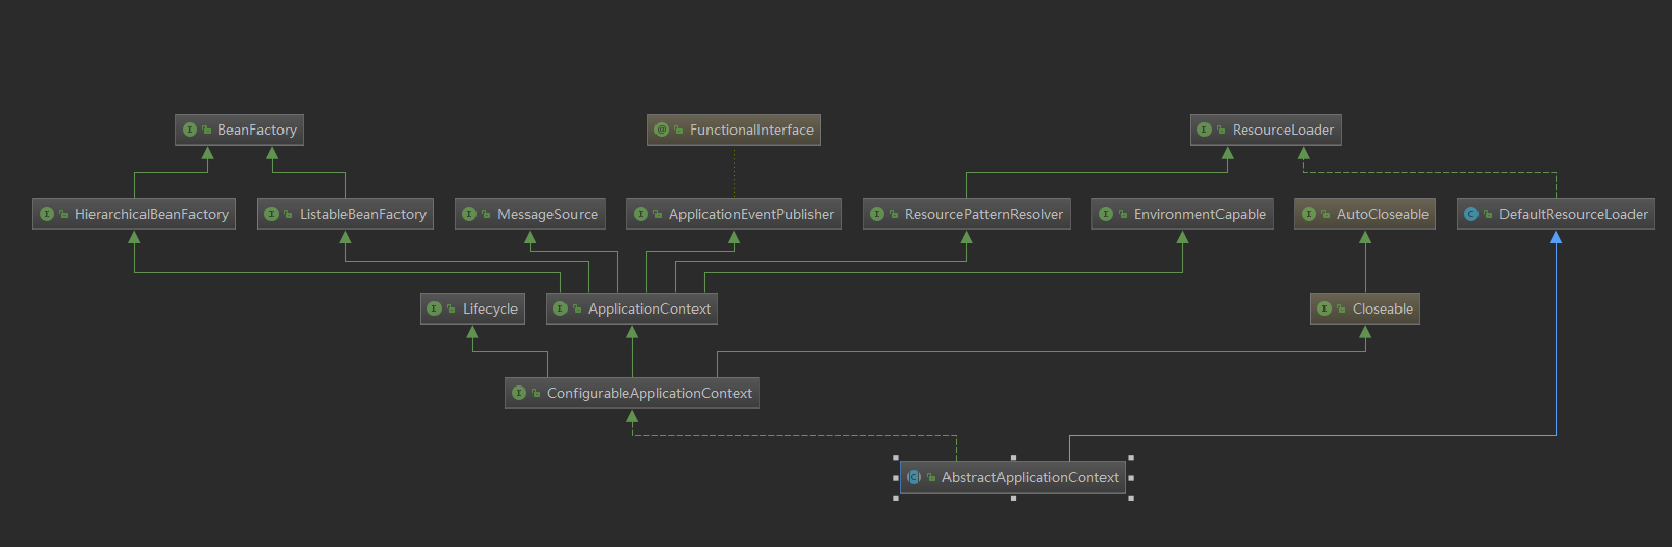The image size is (1672, 547).
Task: Click the MessageSource node label
Action: click(x=547, y=214)
